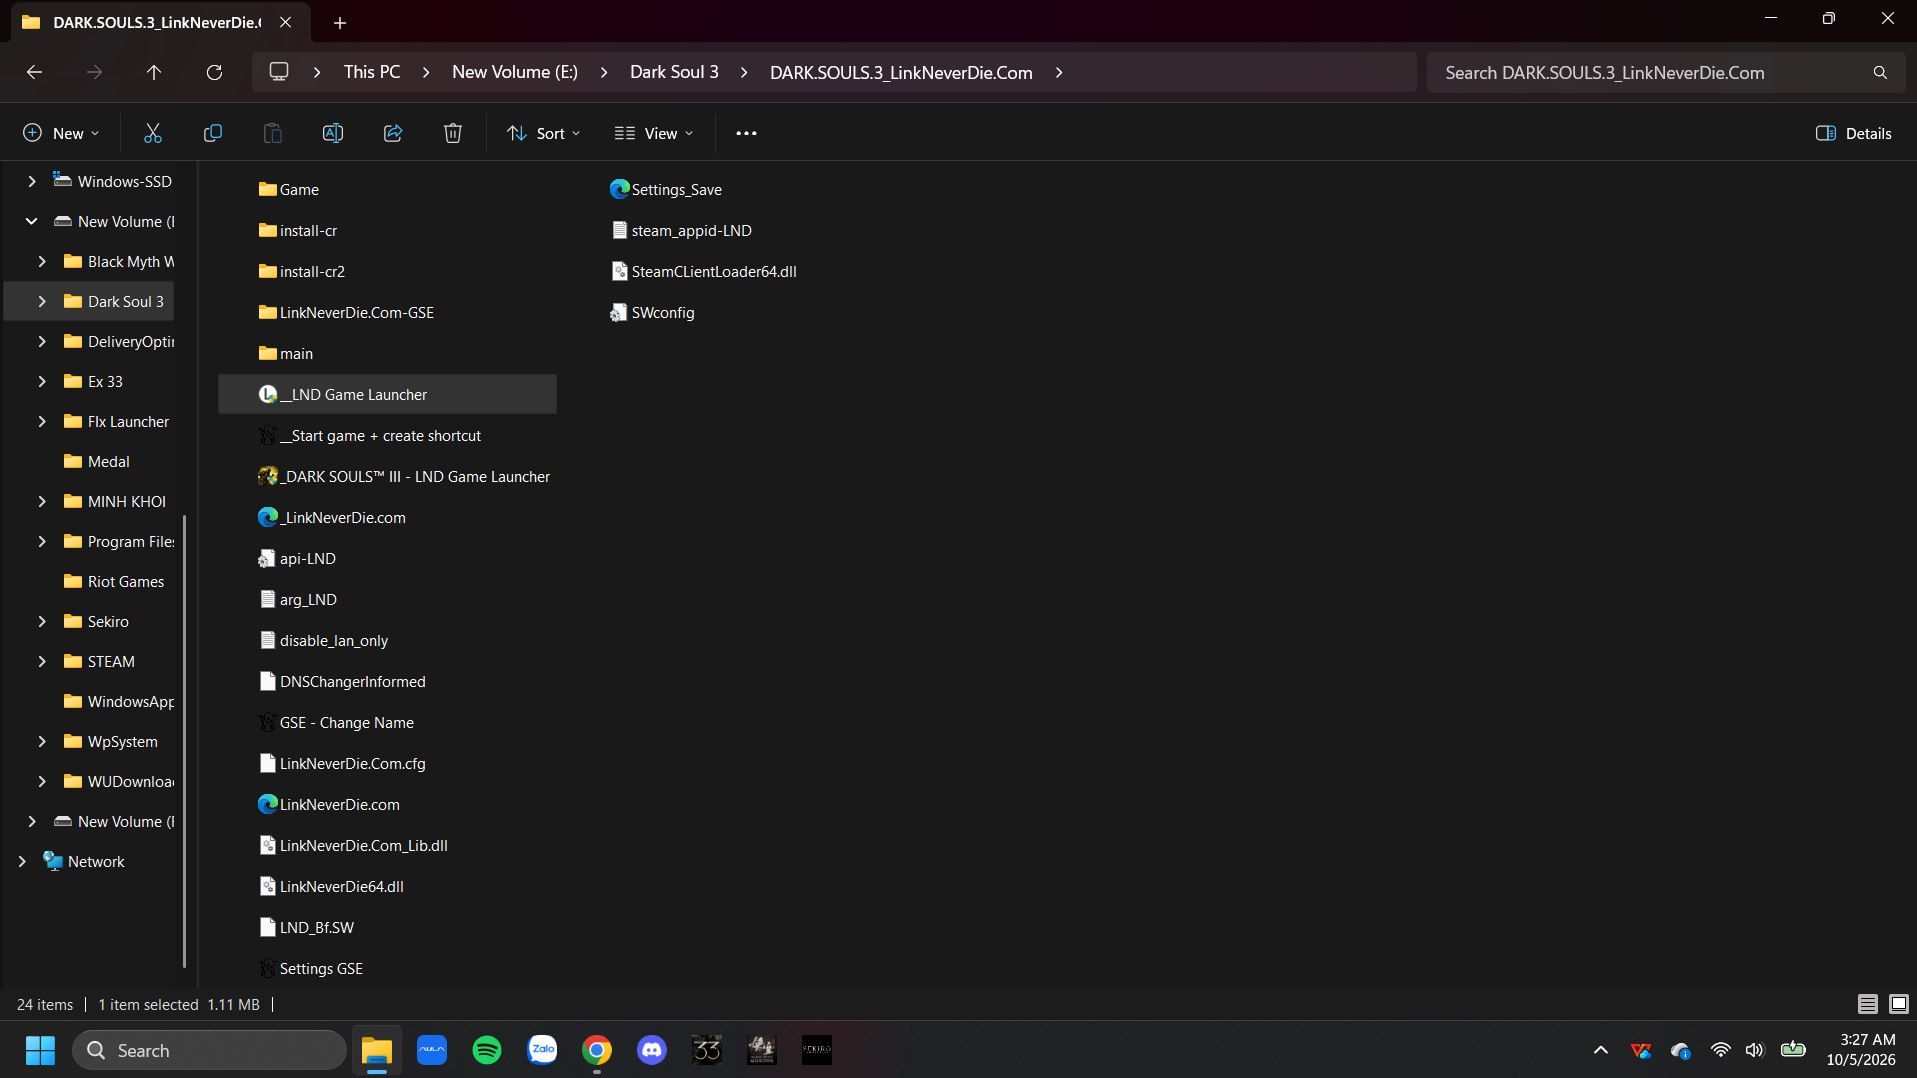Add a new tab

click(340, 22)
